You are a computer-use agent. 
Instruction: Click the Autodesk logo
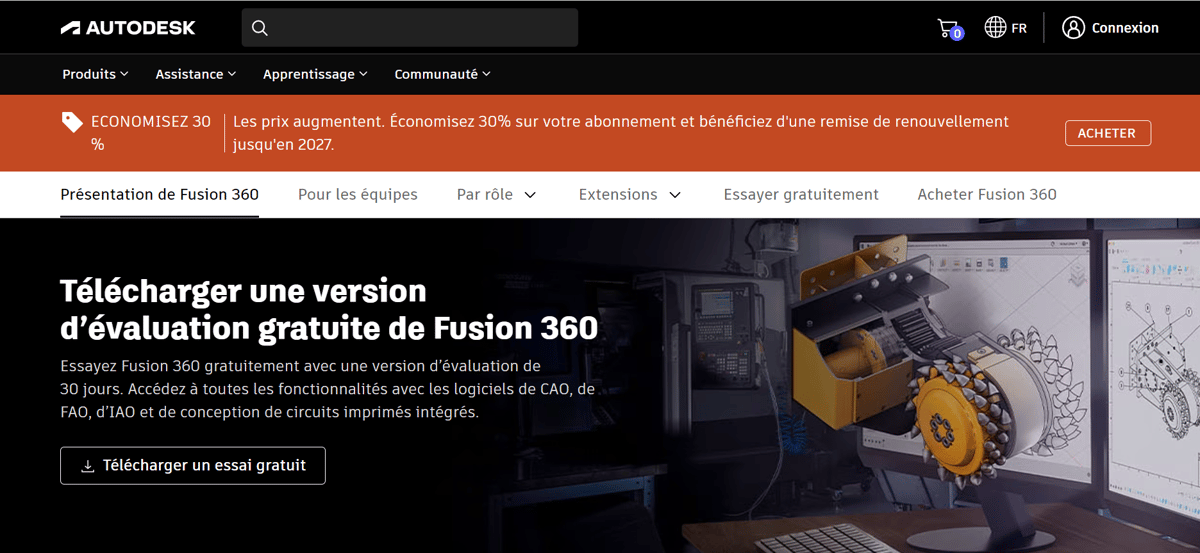(x=128, y=28)
